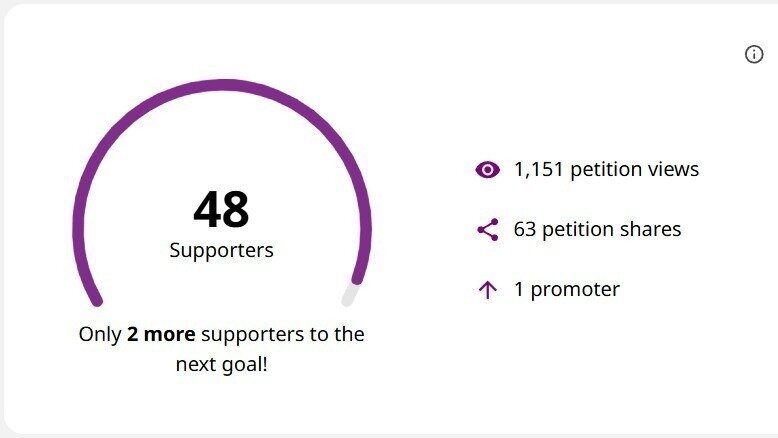Screen dimensions: 778x438
Task: Click the "1,151" views number
Action: [x=538, y=170]
